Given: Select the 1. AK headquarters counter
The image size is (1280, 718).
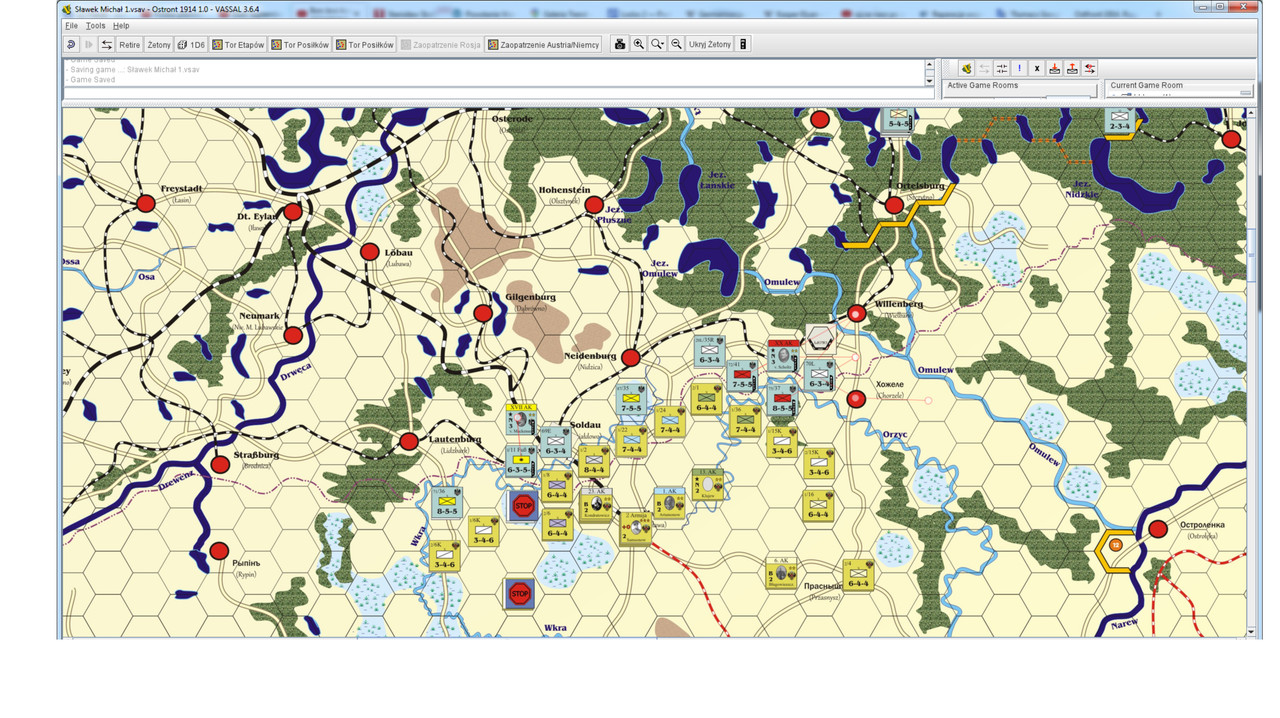Looking at the screenshot, I should tap(669, 504).
